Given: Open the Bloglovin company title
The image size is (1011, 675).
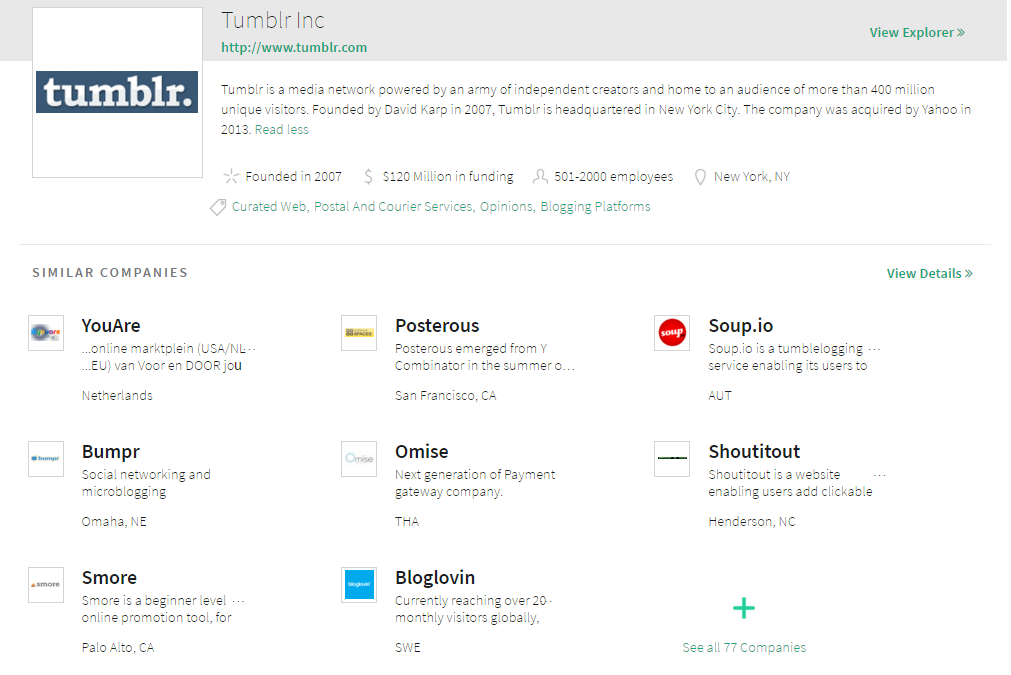Looking at the screenshot, I should coord(435,578).
